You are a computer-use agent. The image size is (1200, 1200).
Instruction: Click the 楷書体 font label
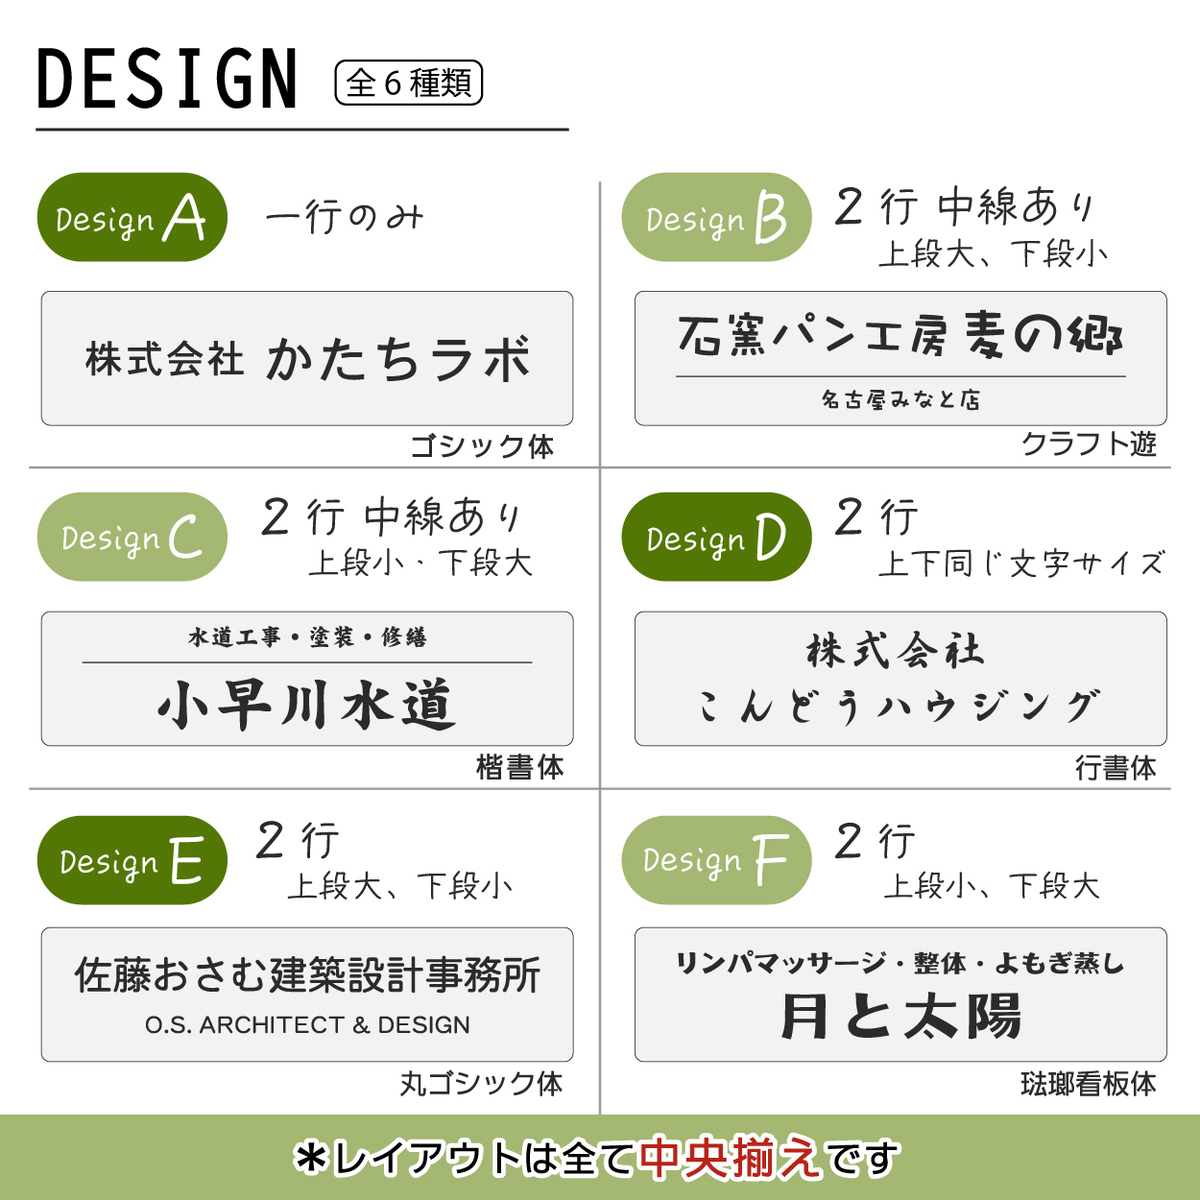tap(520, 767)
